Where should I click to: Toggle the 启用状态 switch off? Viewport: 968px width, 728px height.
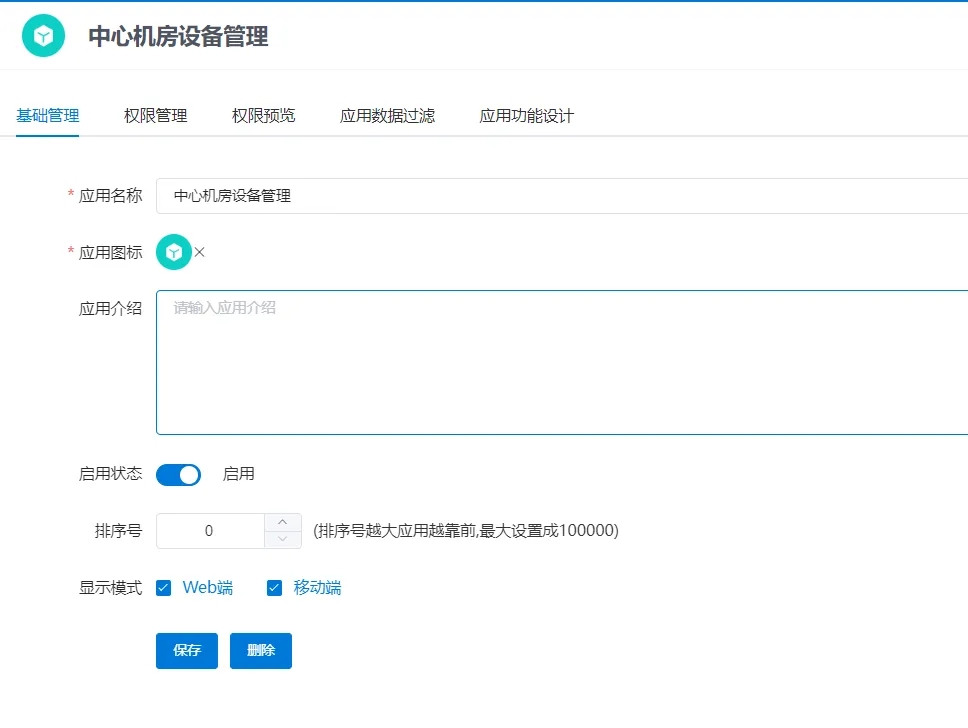tap(178, 474)
